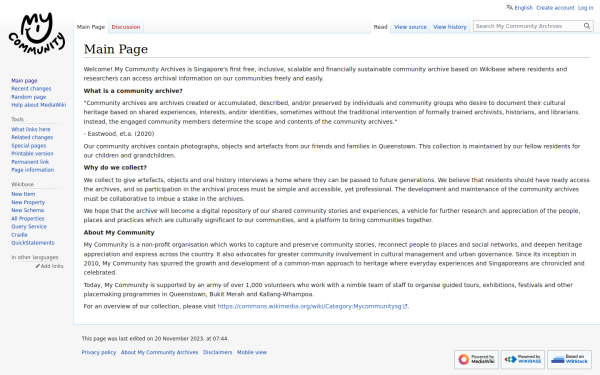Go to Main page in sidebar
The height and width of the screenshot is (375, 600).
24,81
